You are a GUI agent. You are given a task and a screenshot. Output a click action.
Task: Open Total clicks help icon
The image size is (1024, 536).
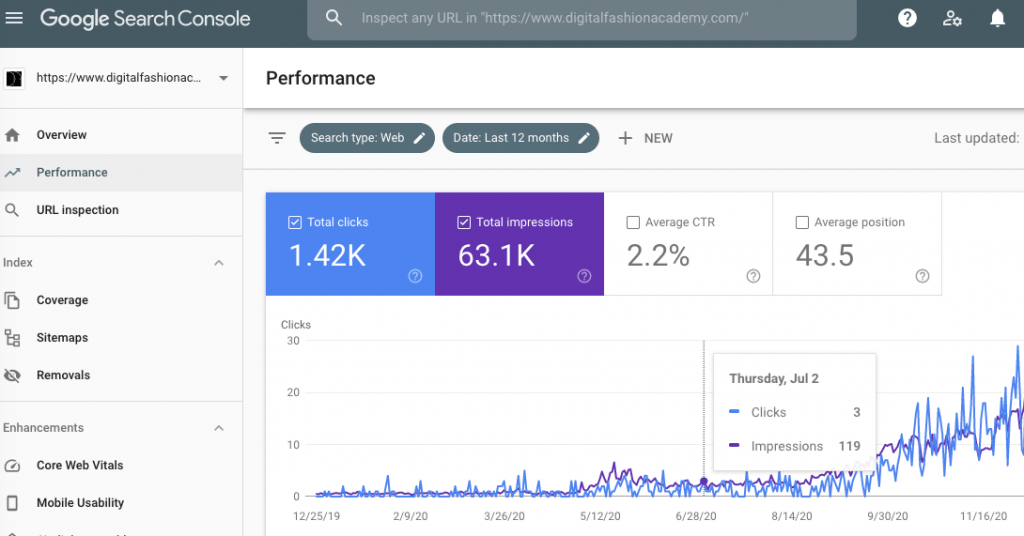pyautogui.click(x=415, y=276)
